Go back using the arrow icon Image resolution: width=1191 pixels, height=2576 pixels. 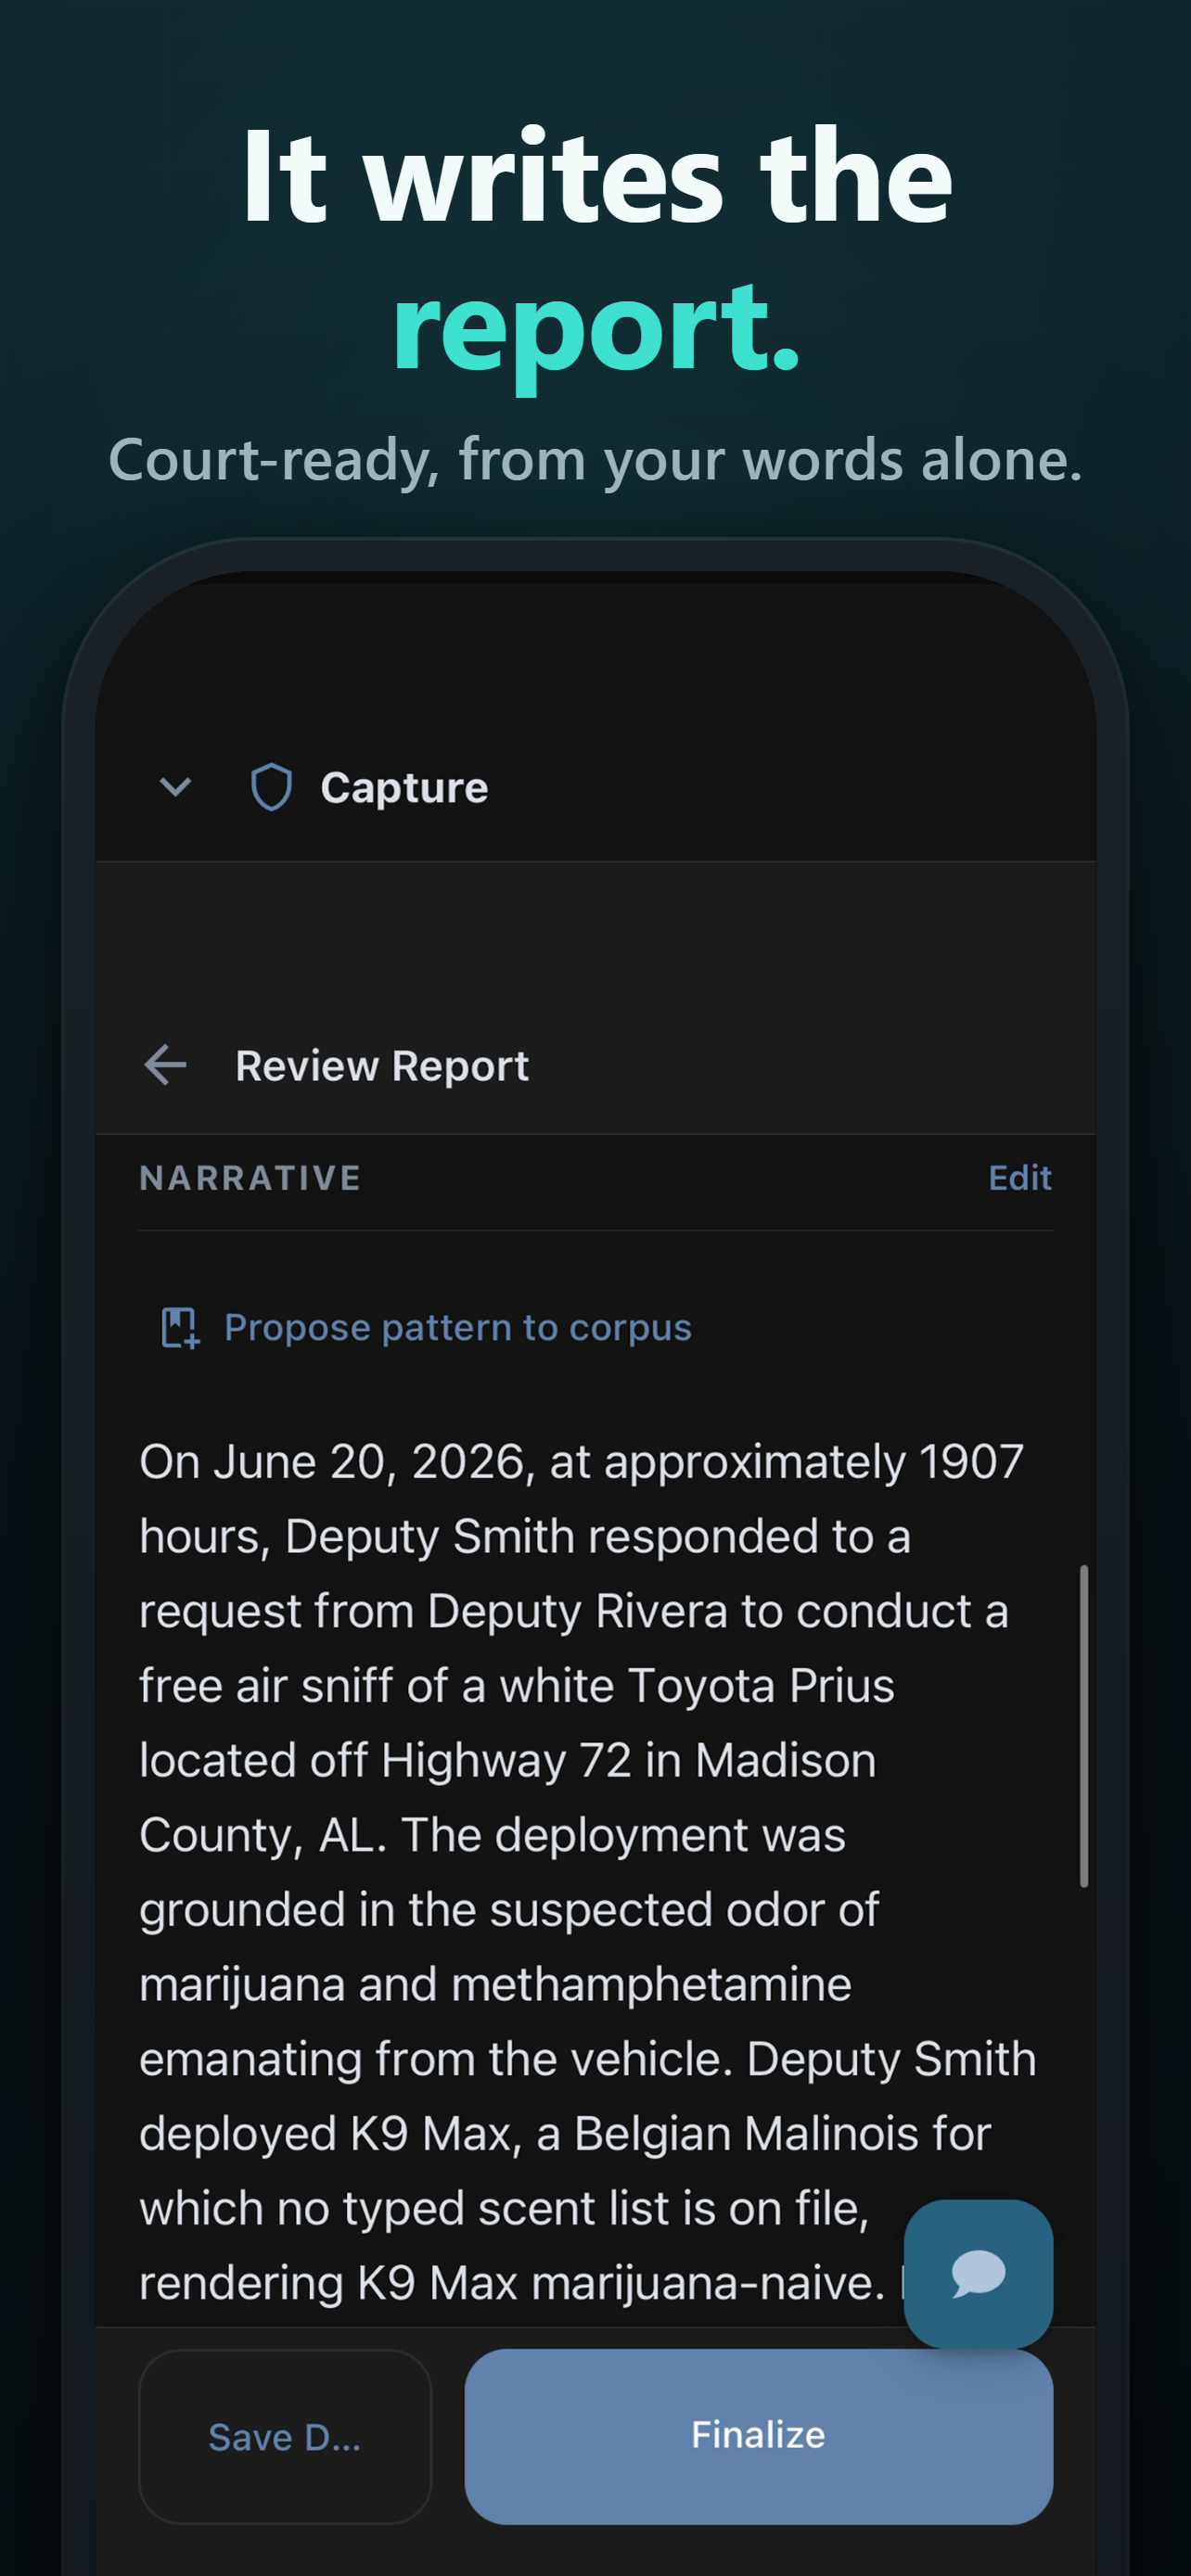[x=165, y=1065]
